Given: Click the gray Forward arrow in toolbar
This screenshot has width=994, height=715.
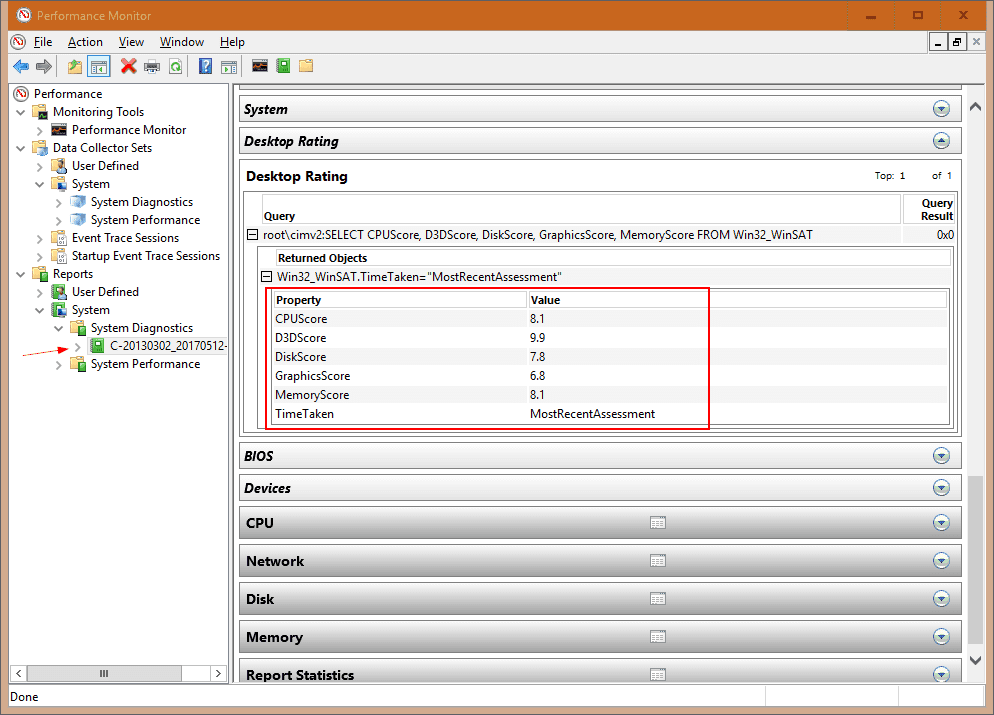Looking at the screenshot, I should click(x=44, y=66).
